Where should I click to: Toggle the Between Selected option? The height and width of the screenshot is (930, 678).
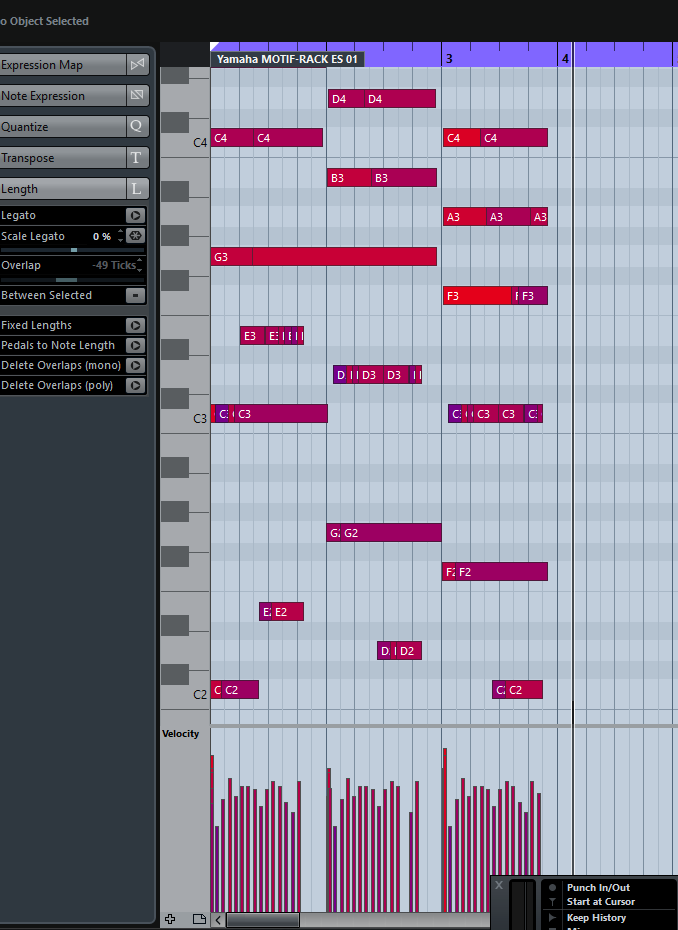click(x=135, y=295)
